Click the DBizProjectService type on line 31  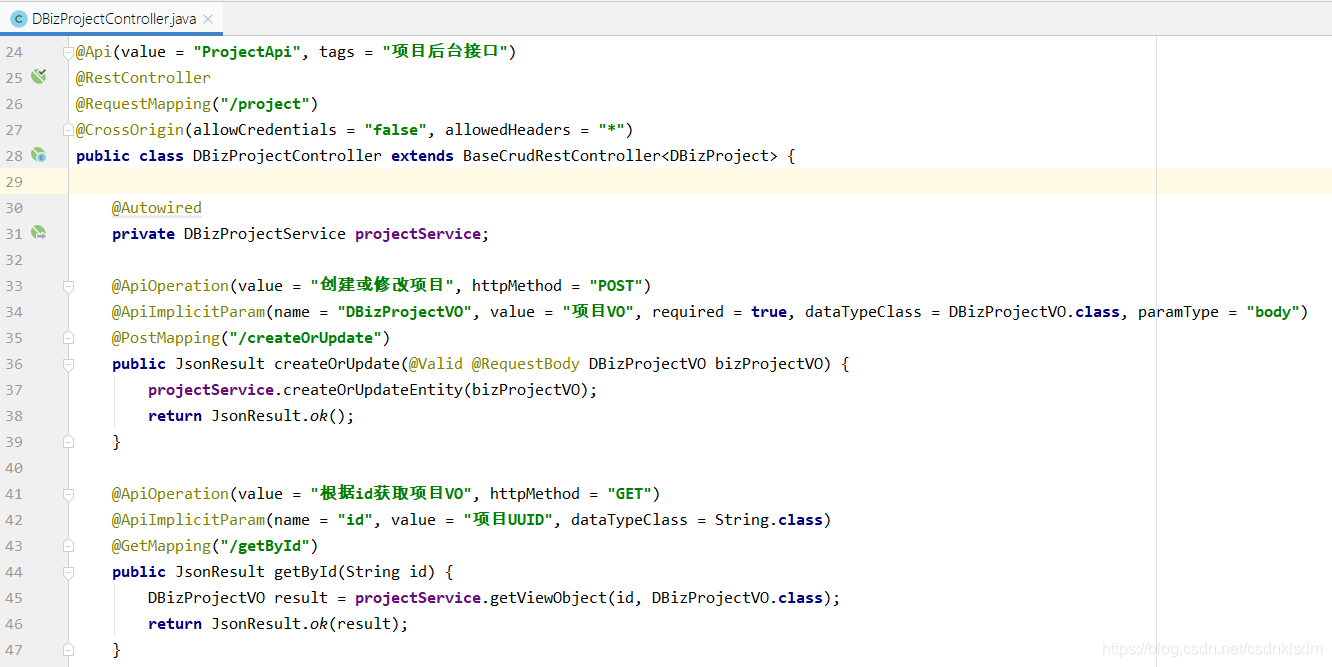click(265, 233)
